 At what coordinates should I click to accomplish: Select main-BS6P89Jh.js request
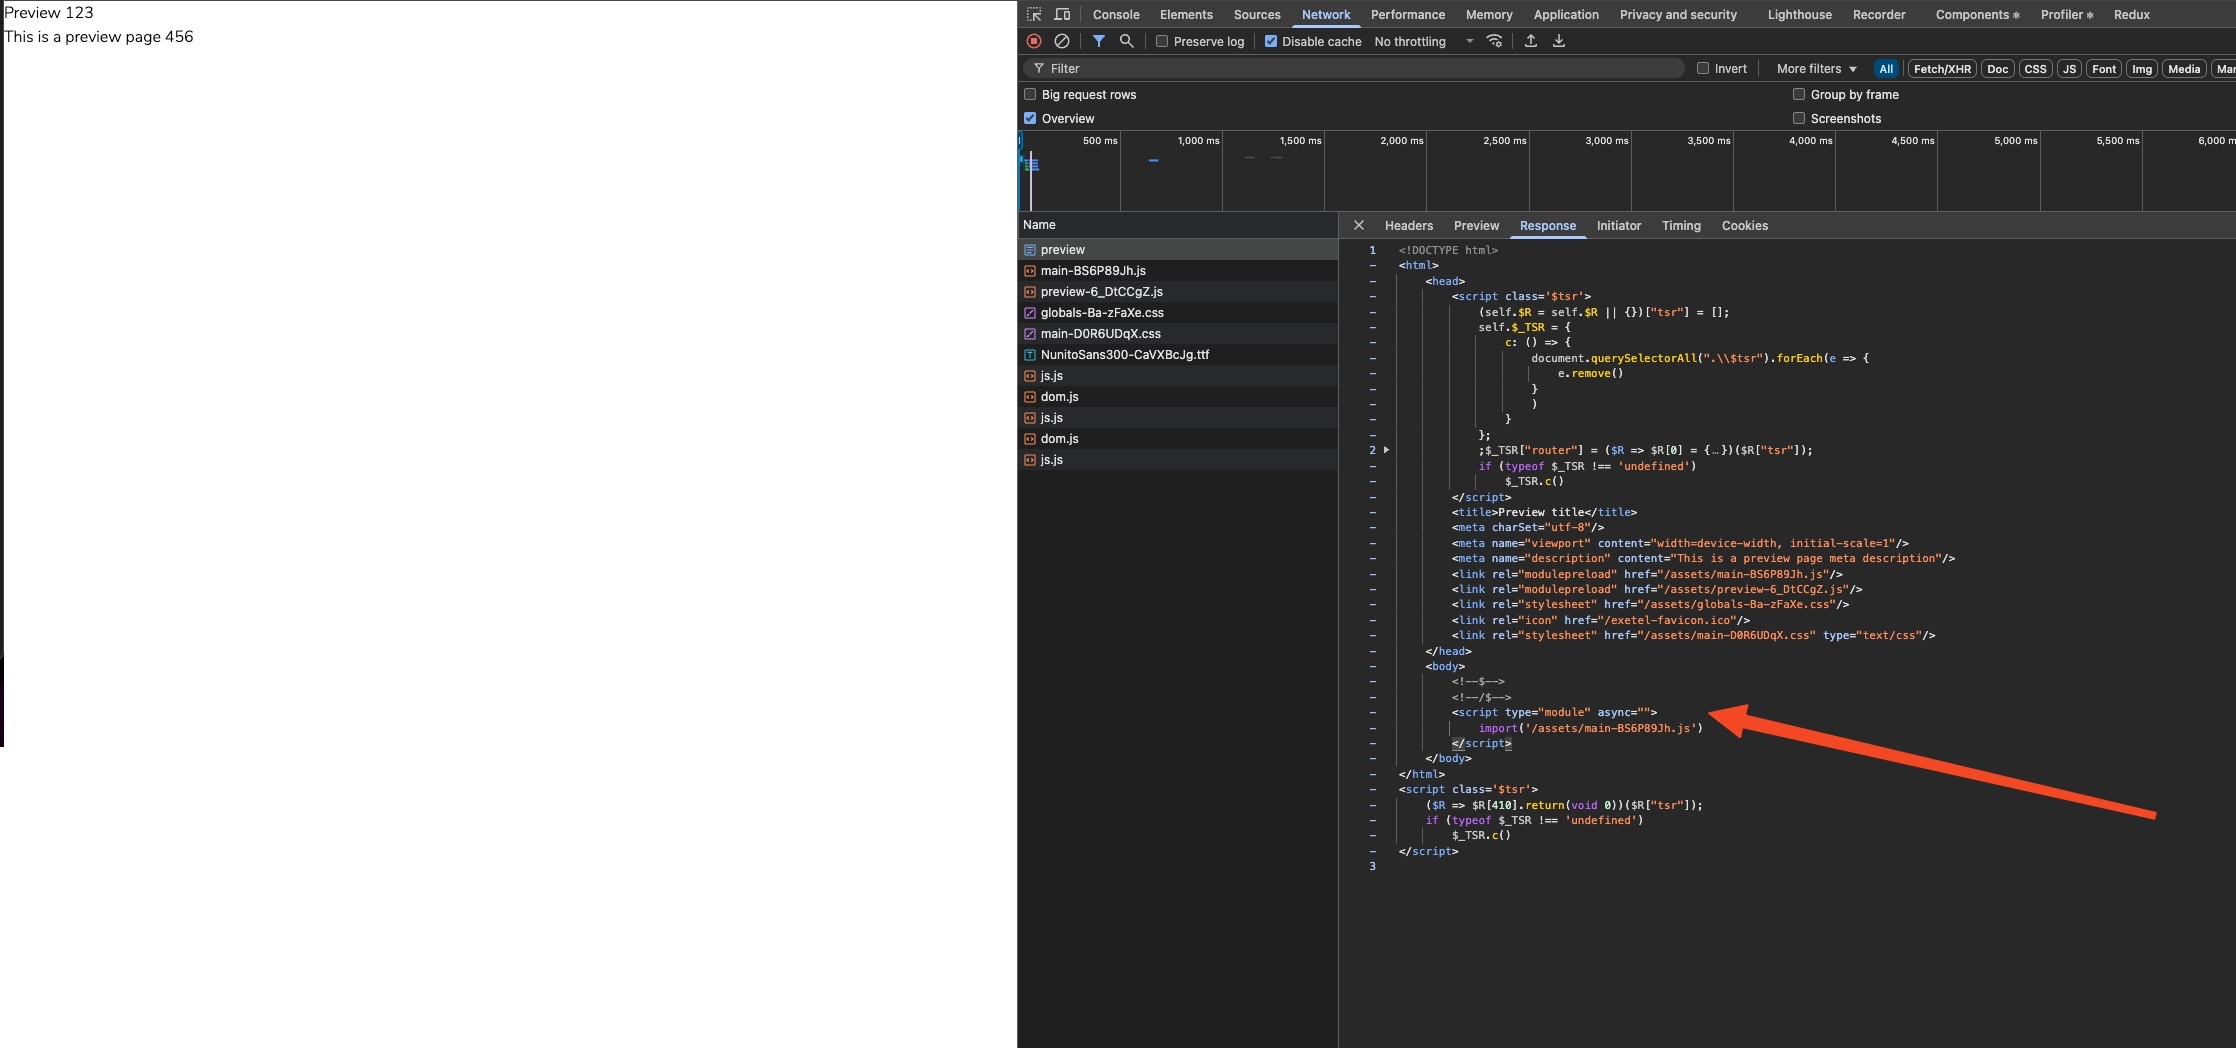1178,270
